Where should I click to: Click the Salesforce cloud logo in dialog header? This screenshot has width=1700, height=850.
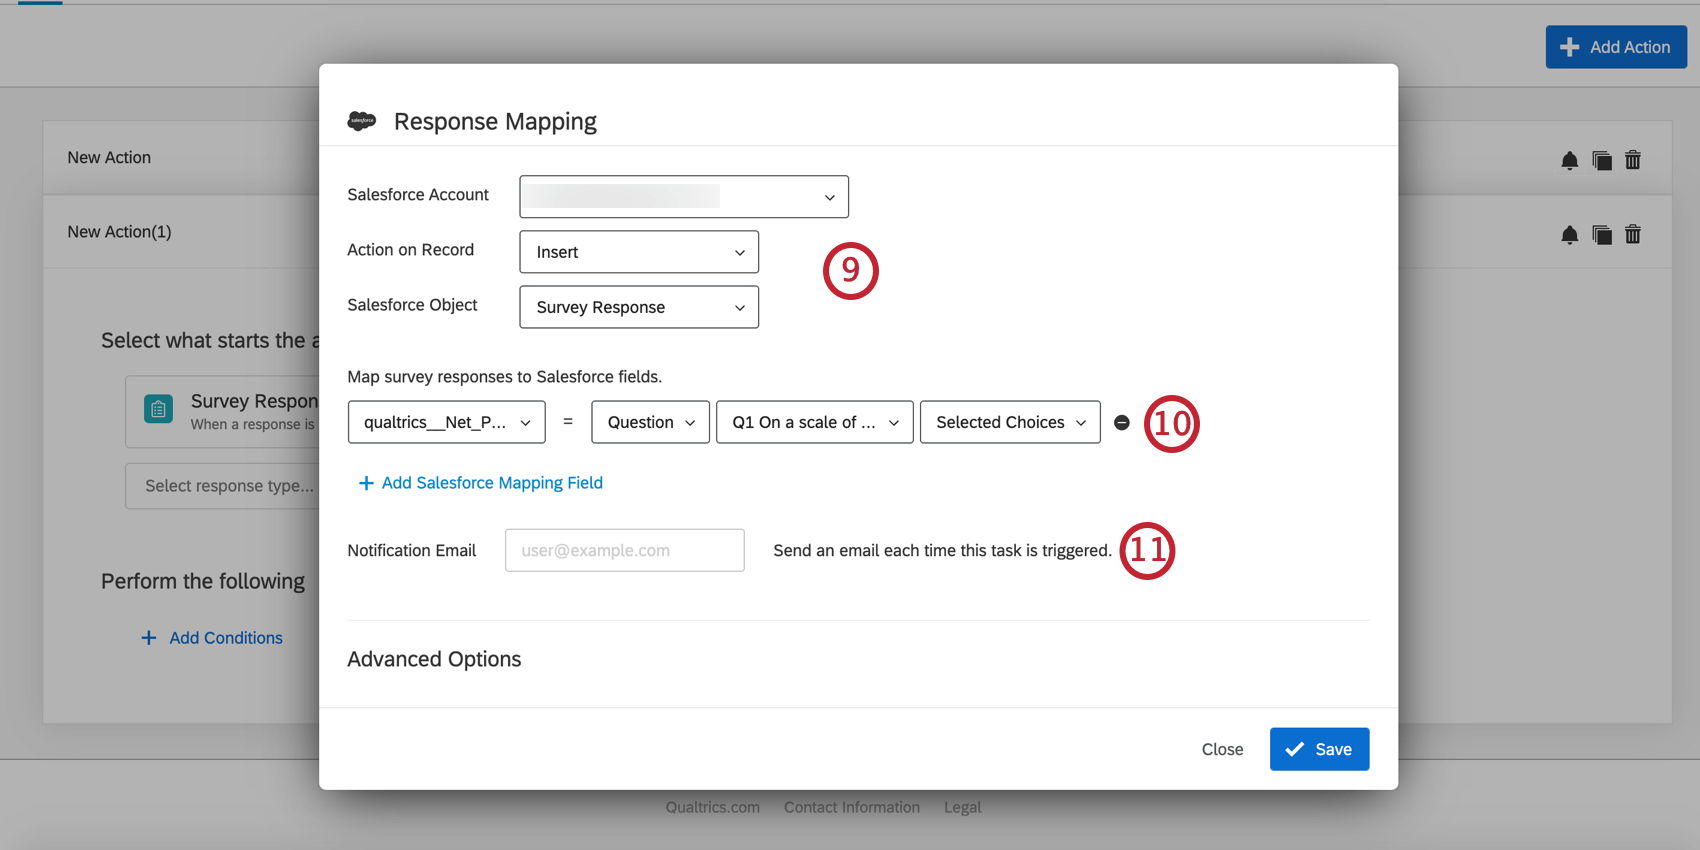[x=362, y=121]
